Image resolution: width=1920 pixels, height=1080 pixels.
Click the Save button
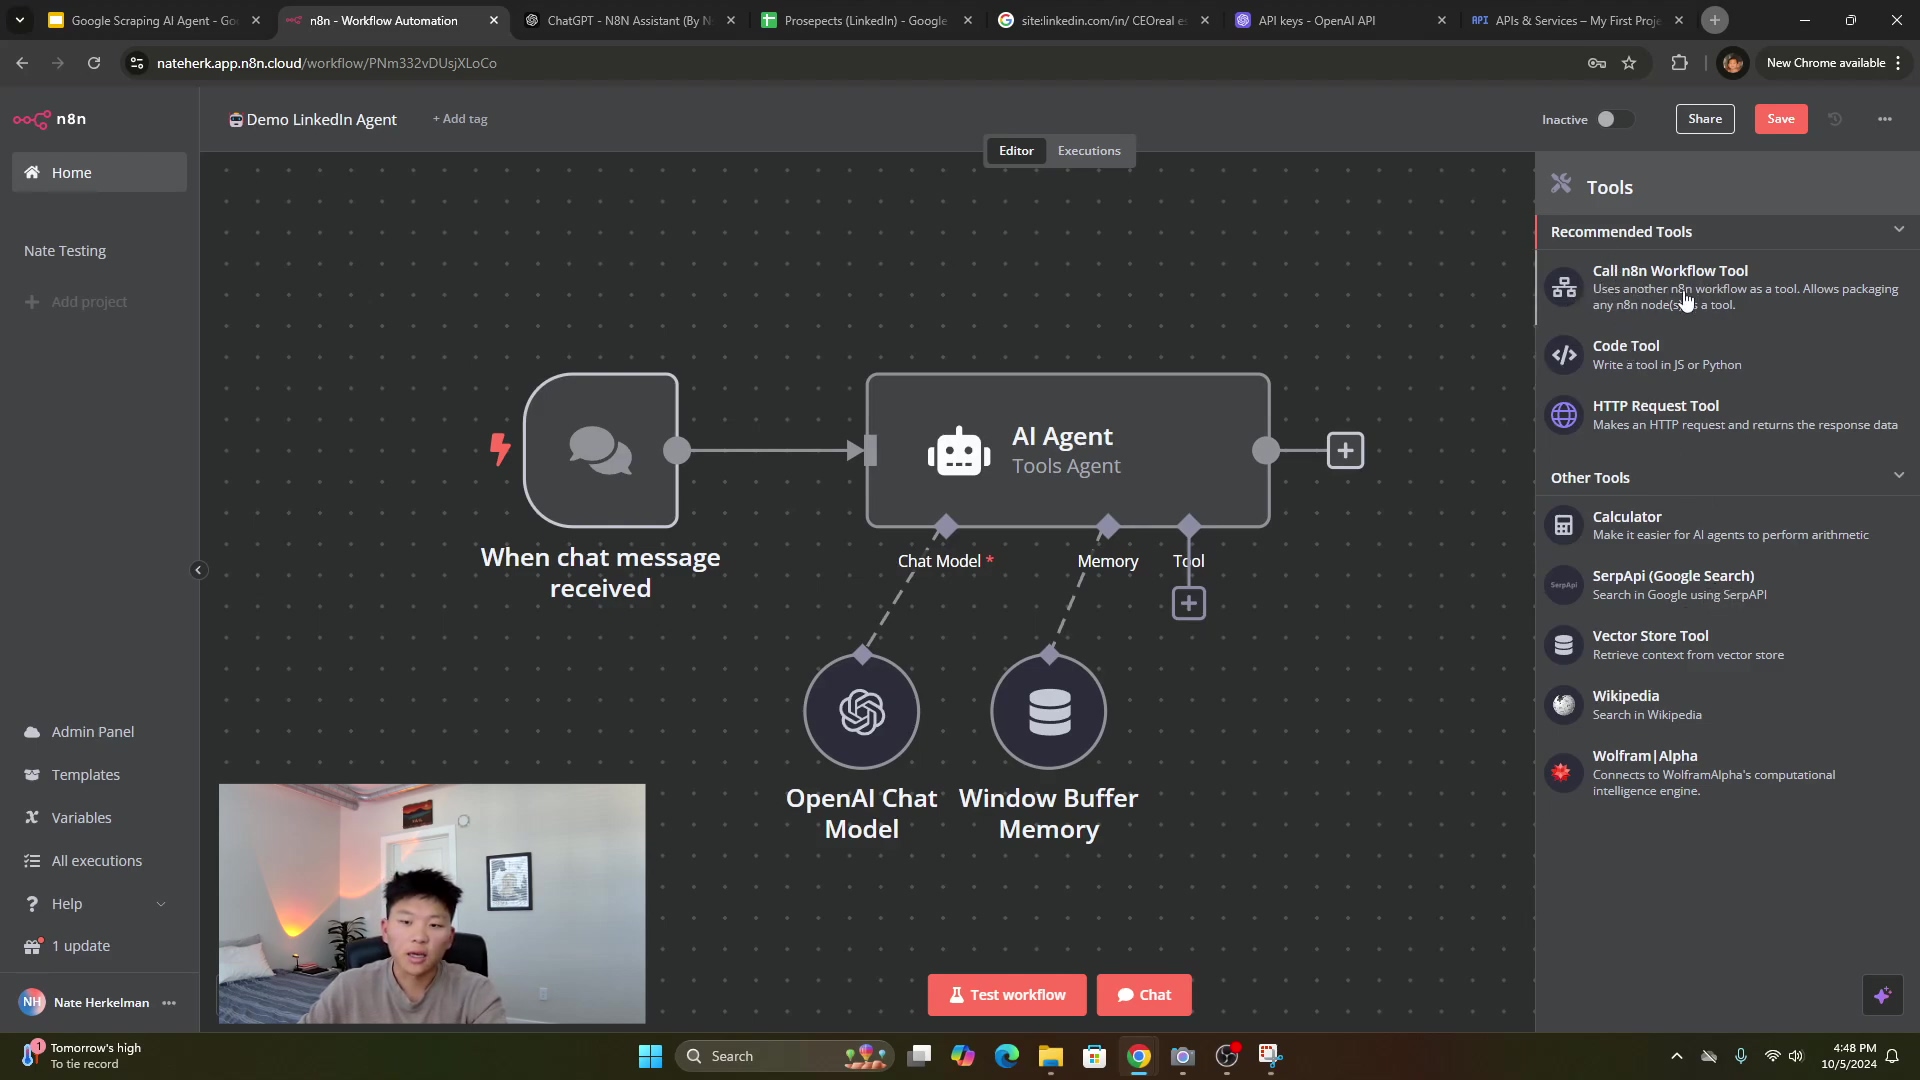tap(1781, 119)
